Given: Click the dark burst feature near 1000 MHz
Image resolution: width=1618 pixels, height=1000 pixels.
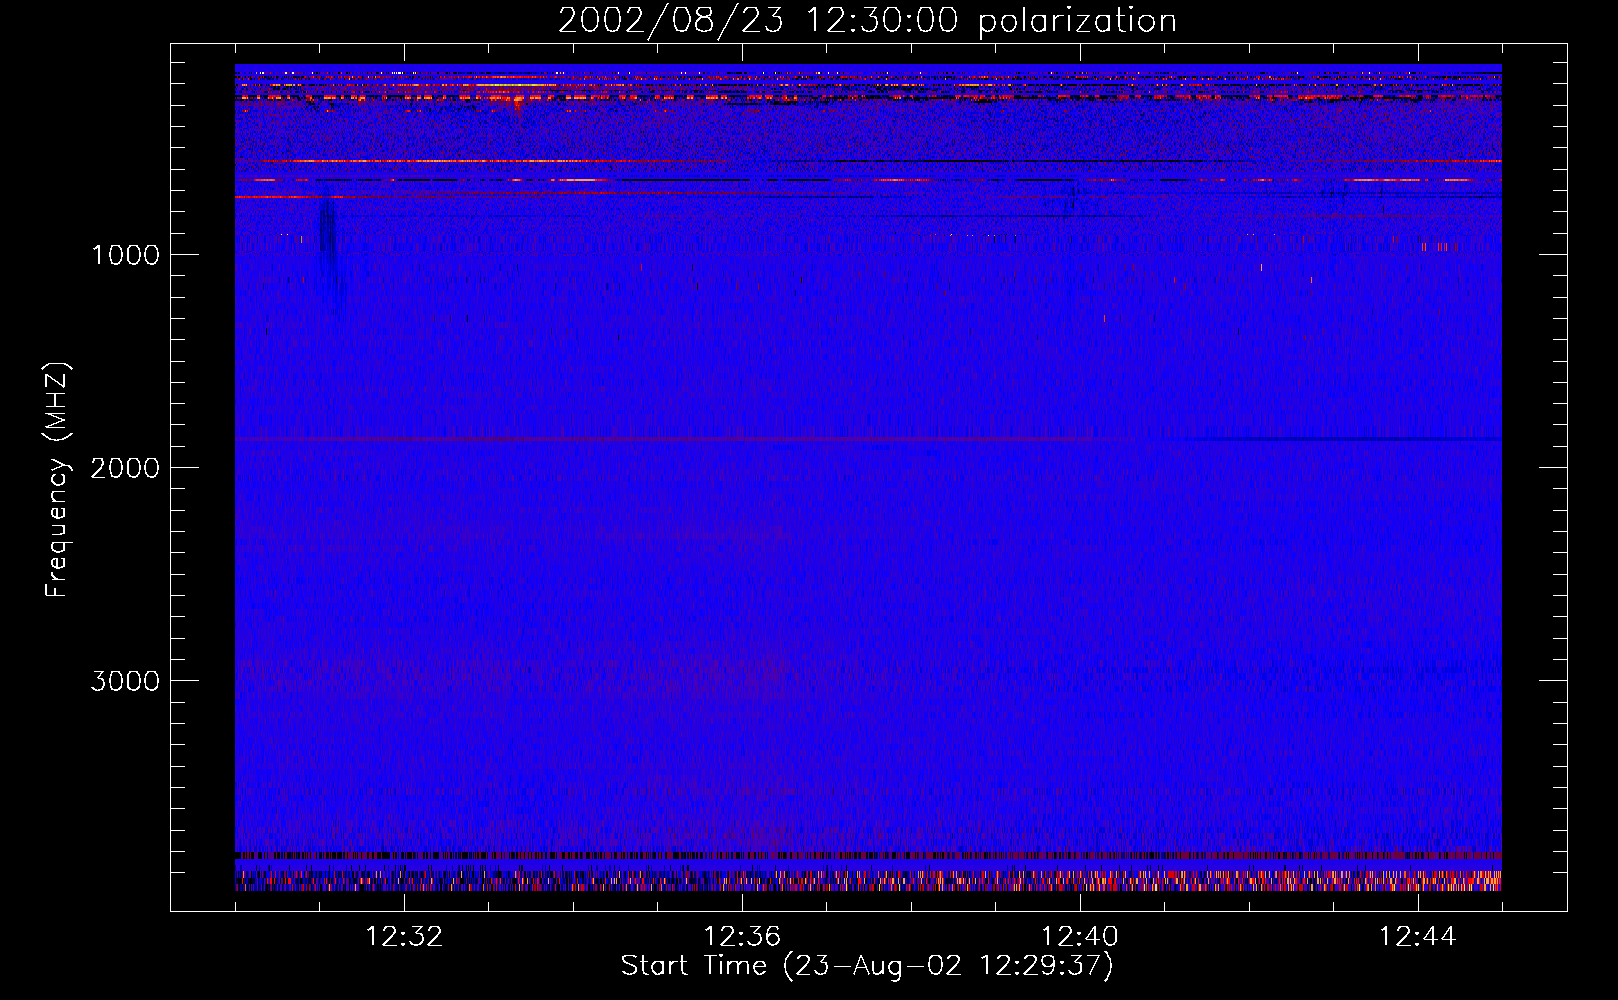Looking at the screenshot, I should (327, 240).
